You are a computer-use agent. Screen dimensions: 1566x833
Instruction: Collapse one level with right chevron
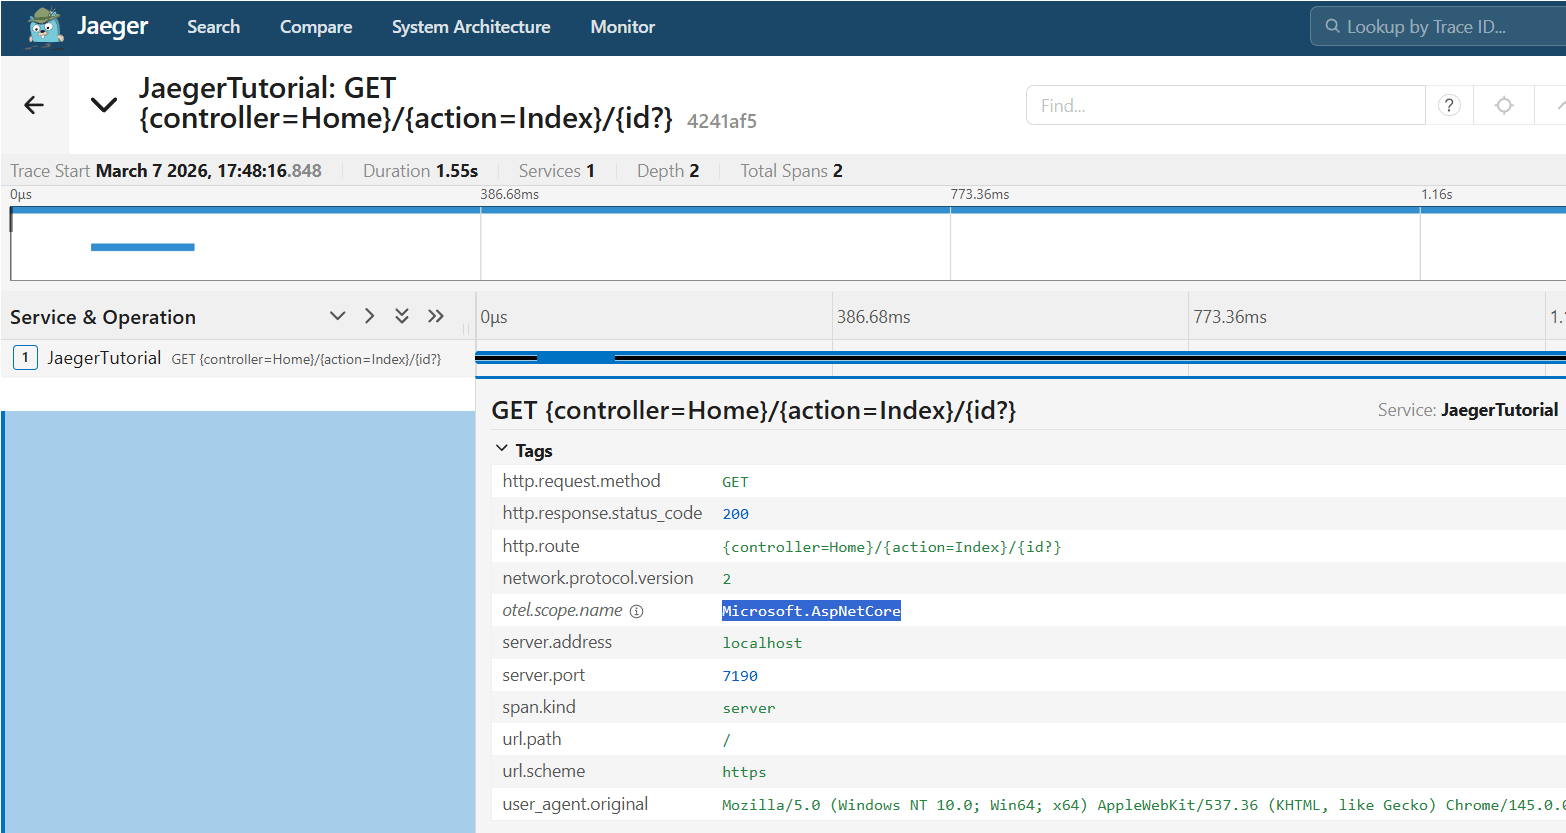pos(370,316)
